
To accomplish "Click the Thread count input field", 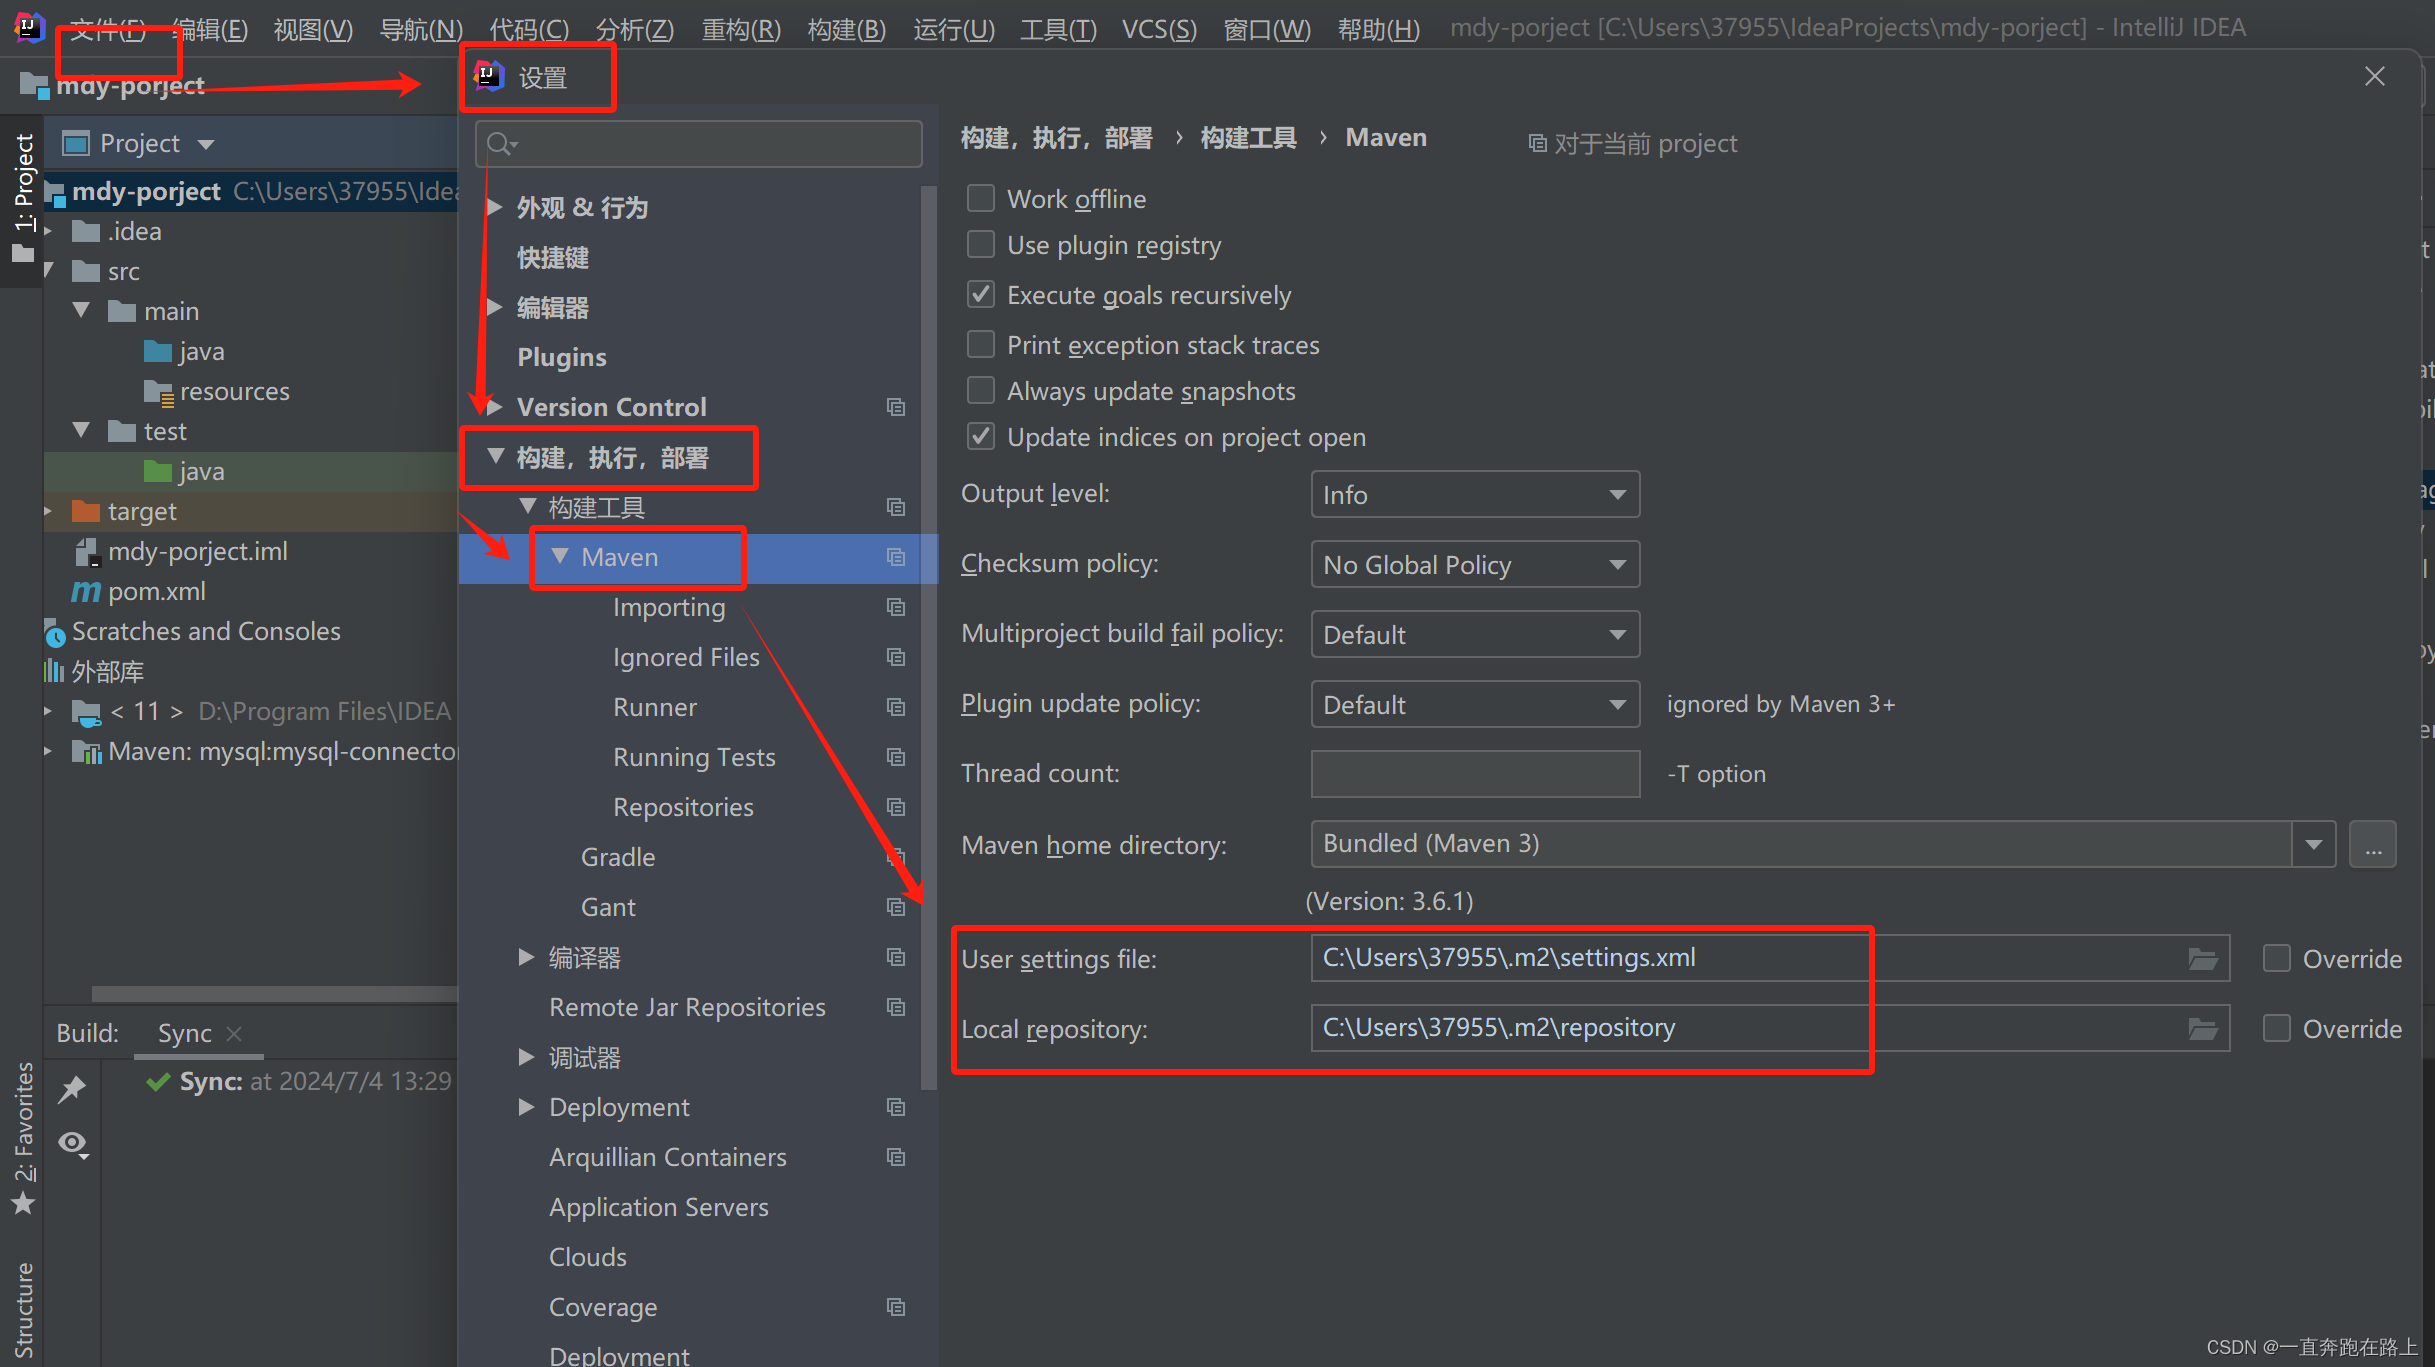I will (1475, 771).
